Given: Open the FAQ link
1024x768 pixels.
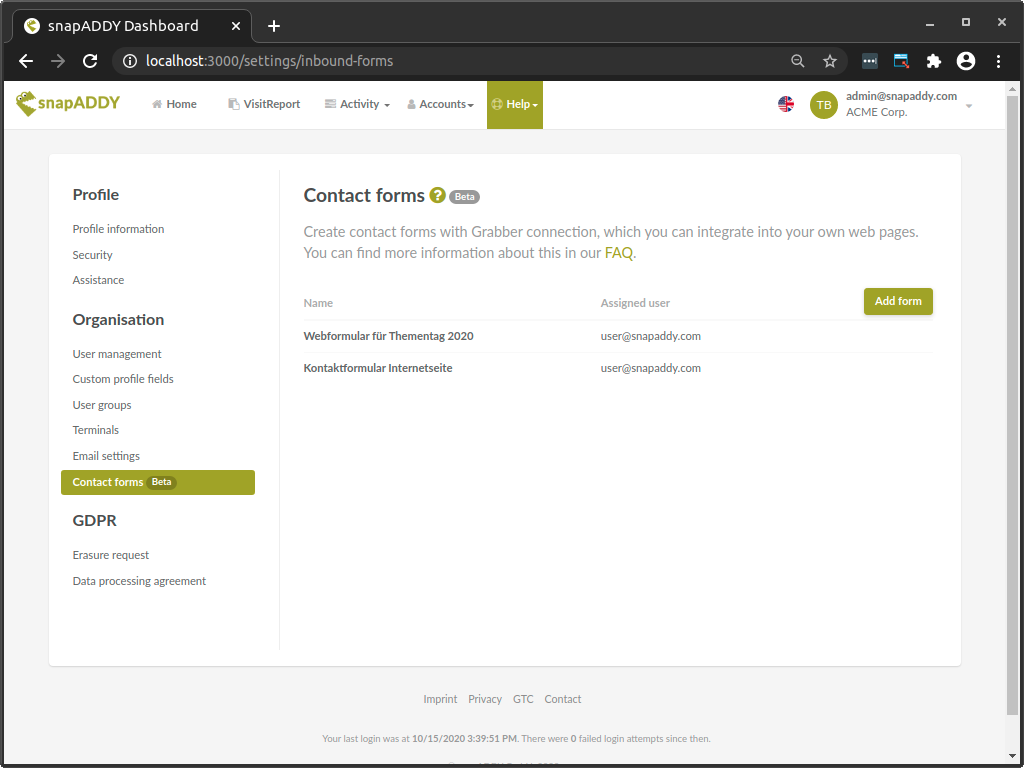Looking at the screenshot, I should (619, 252).
